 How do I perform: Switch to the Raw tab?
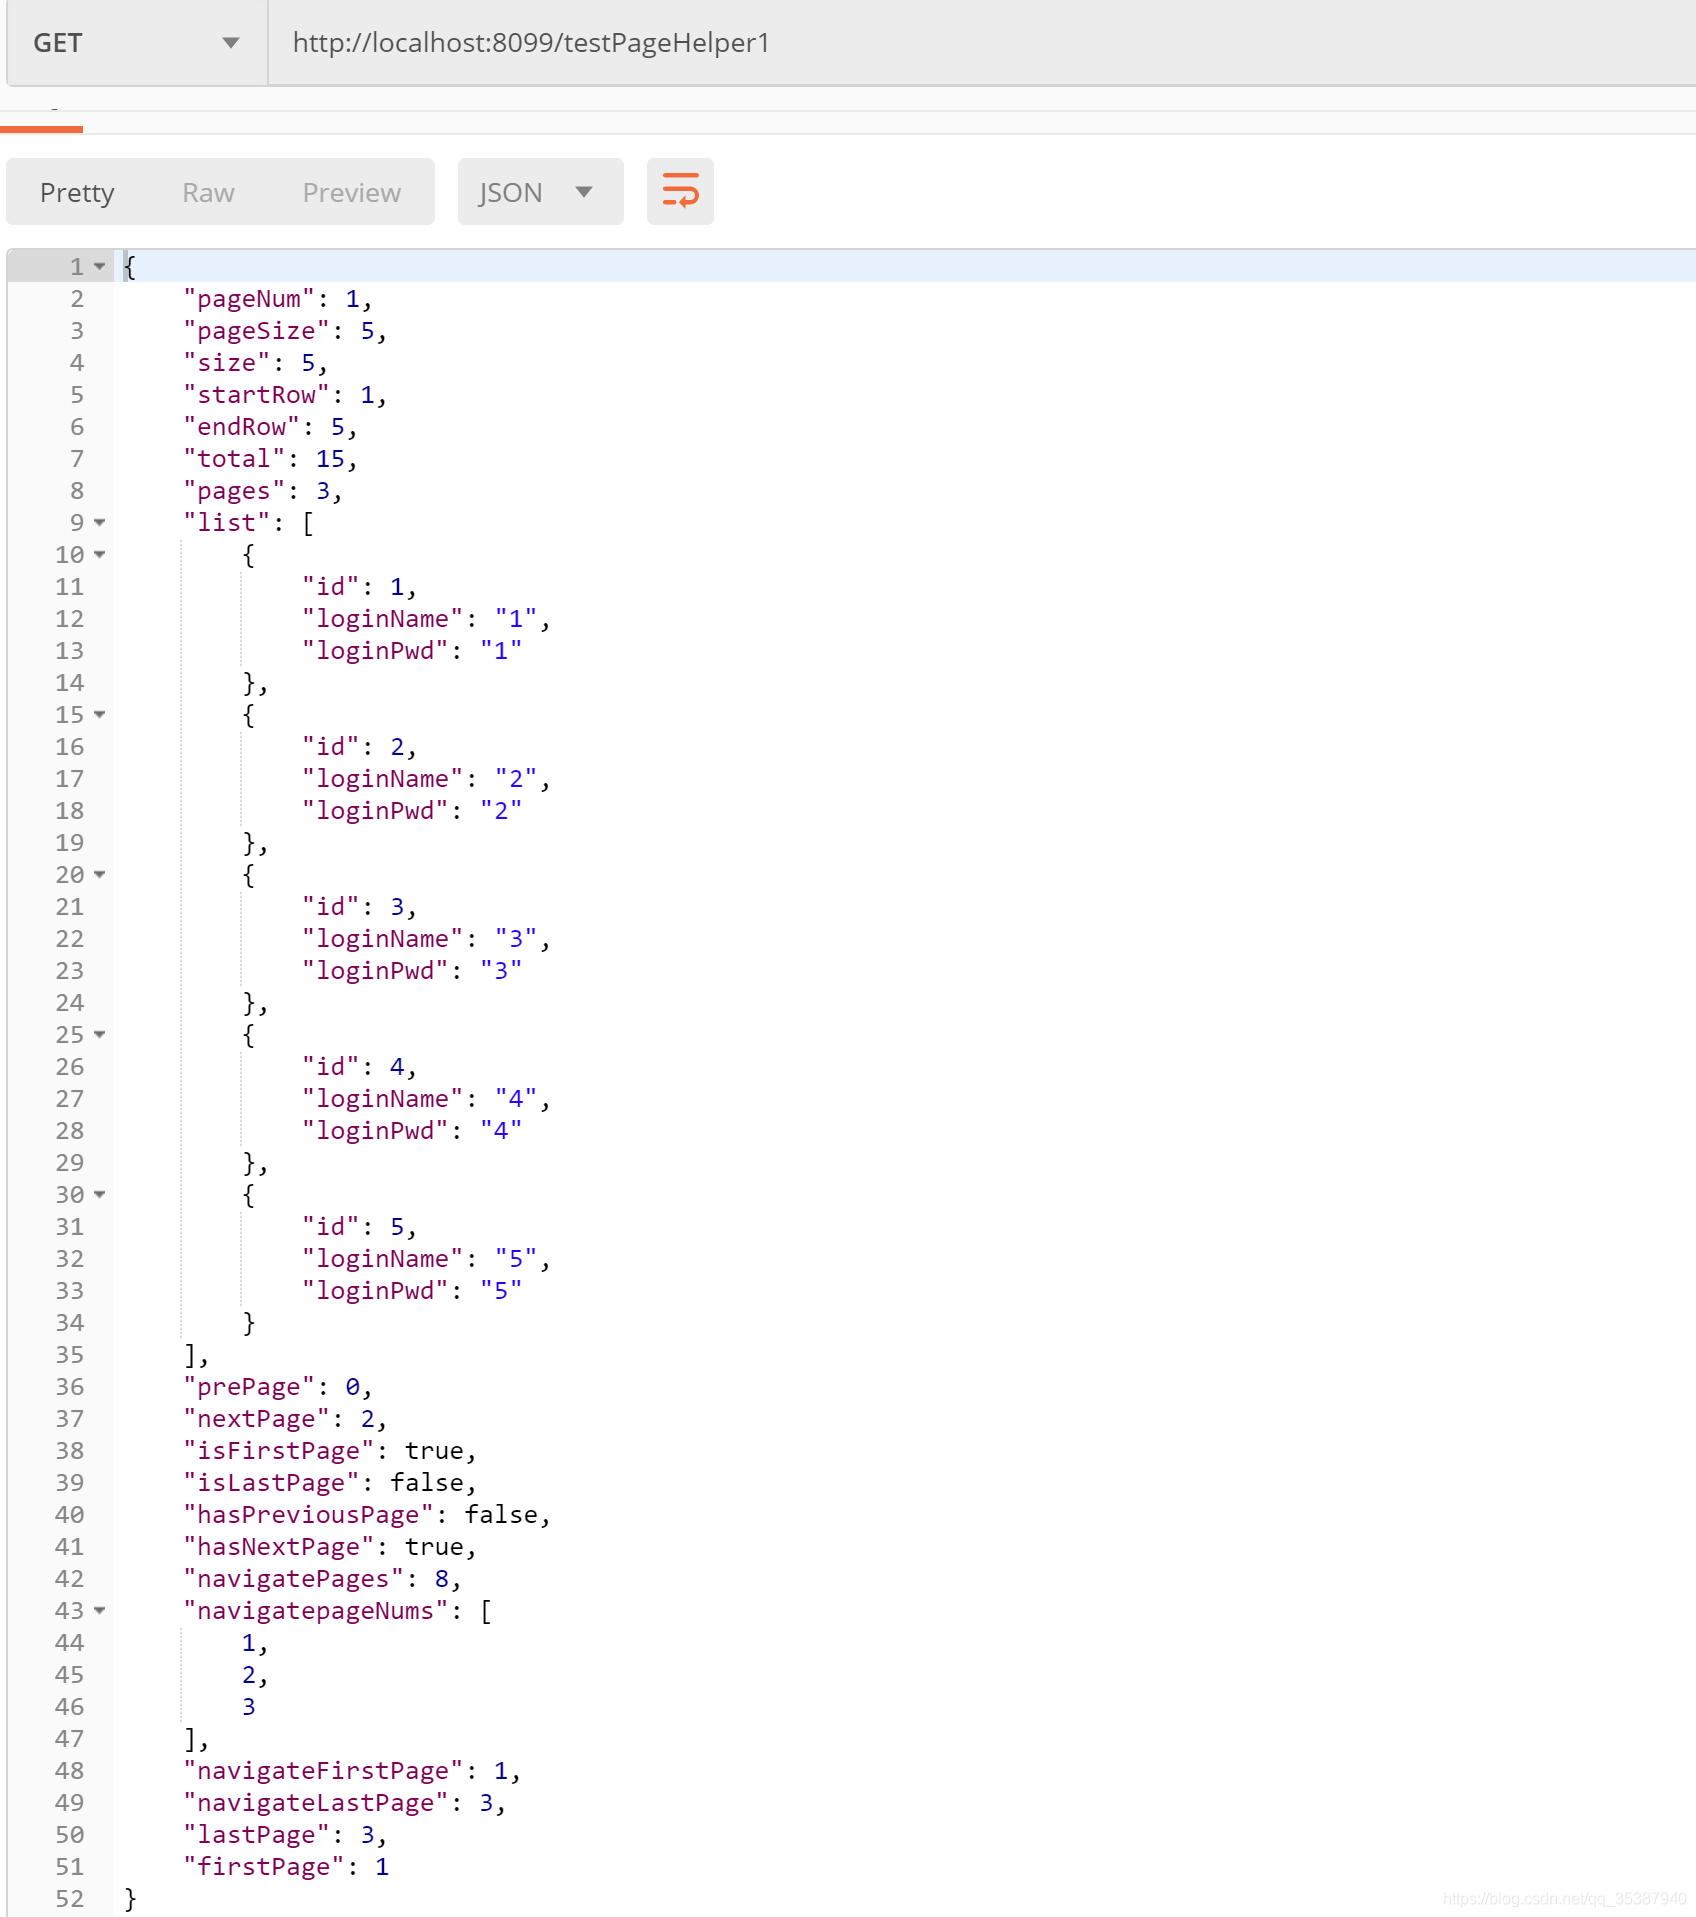pos(207,192)
